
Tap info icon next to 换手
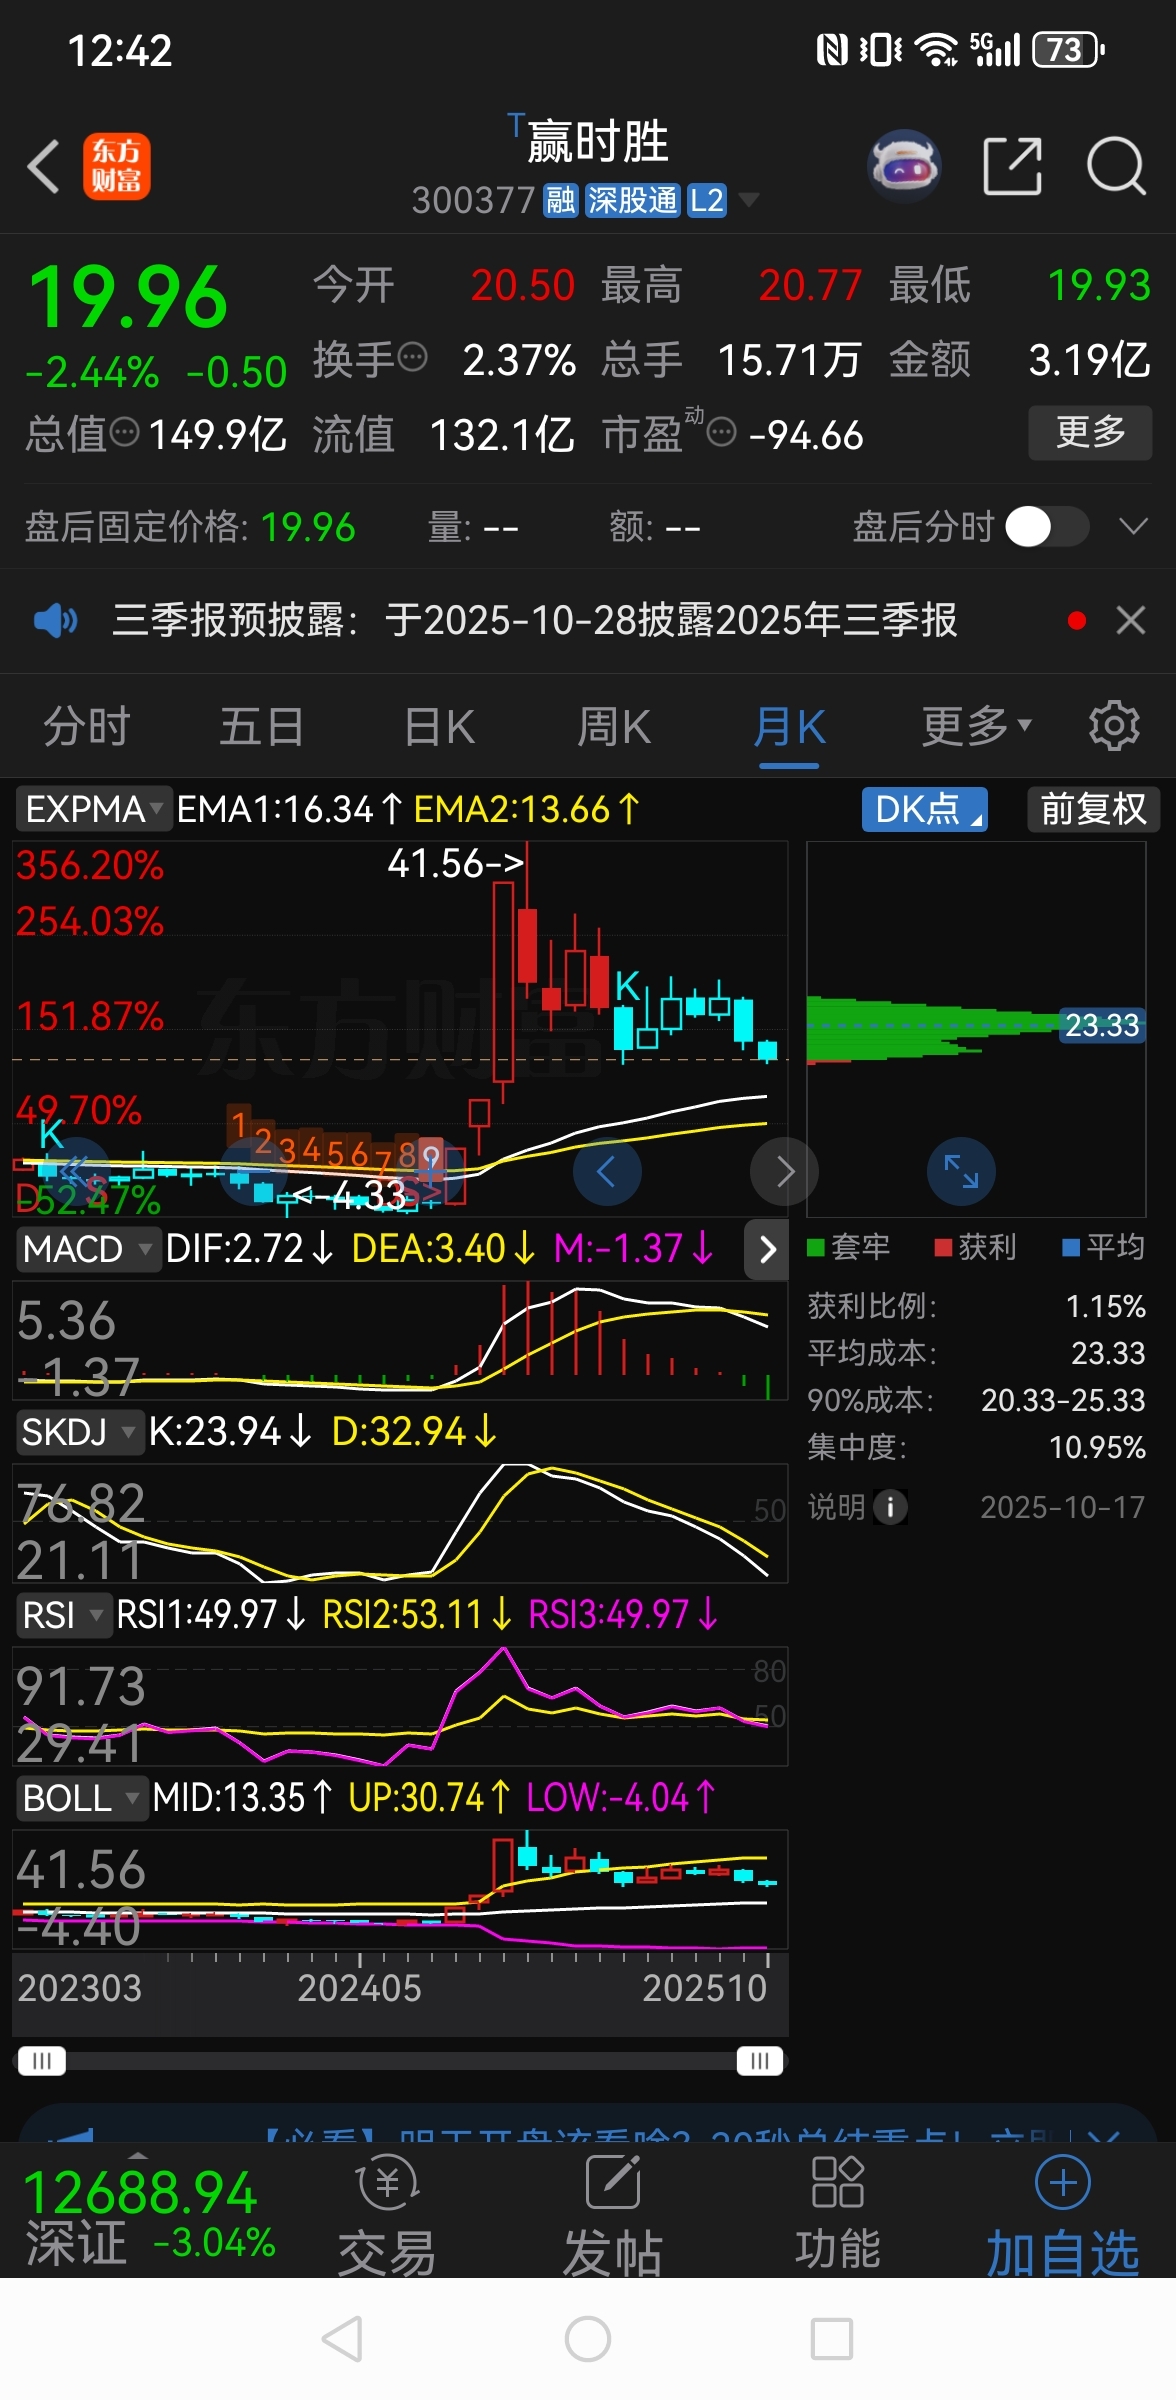[412, 356]
